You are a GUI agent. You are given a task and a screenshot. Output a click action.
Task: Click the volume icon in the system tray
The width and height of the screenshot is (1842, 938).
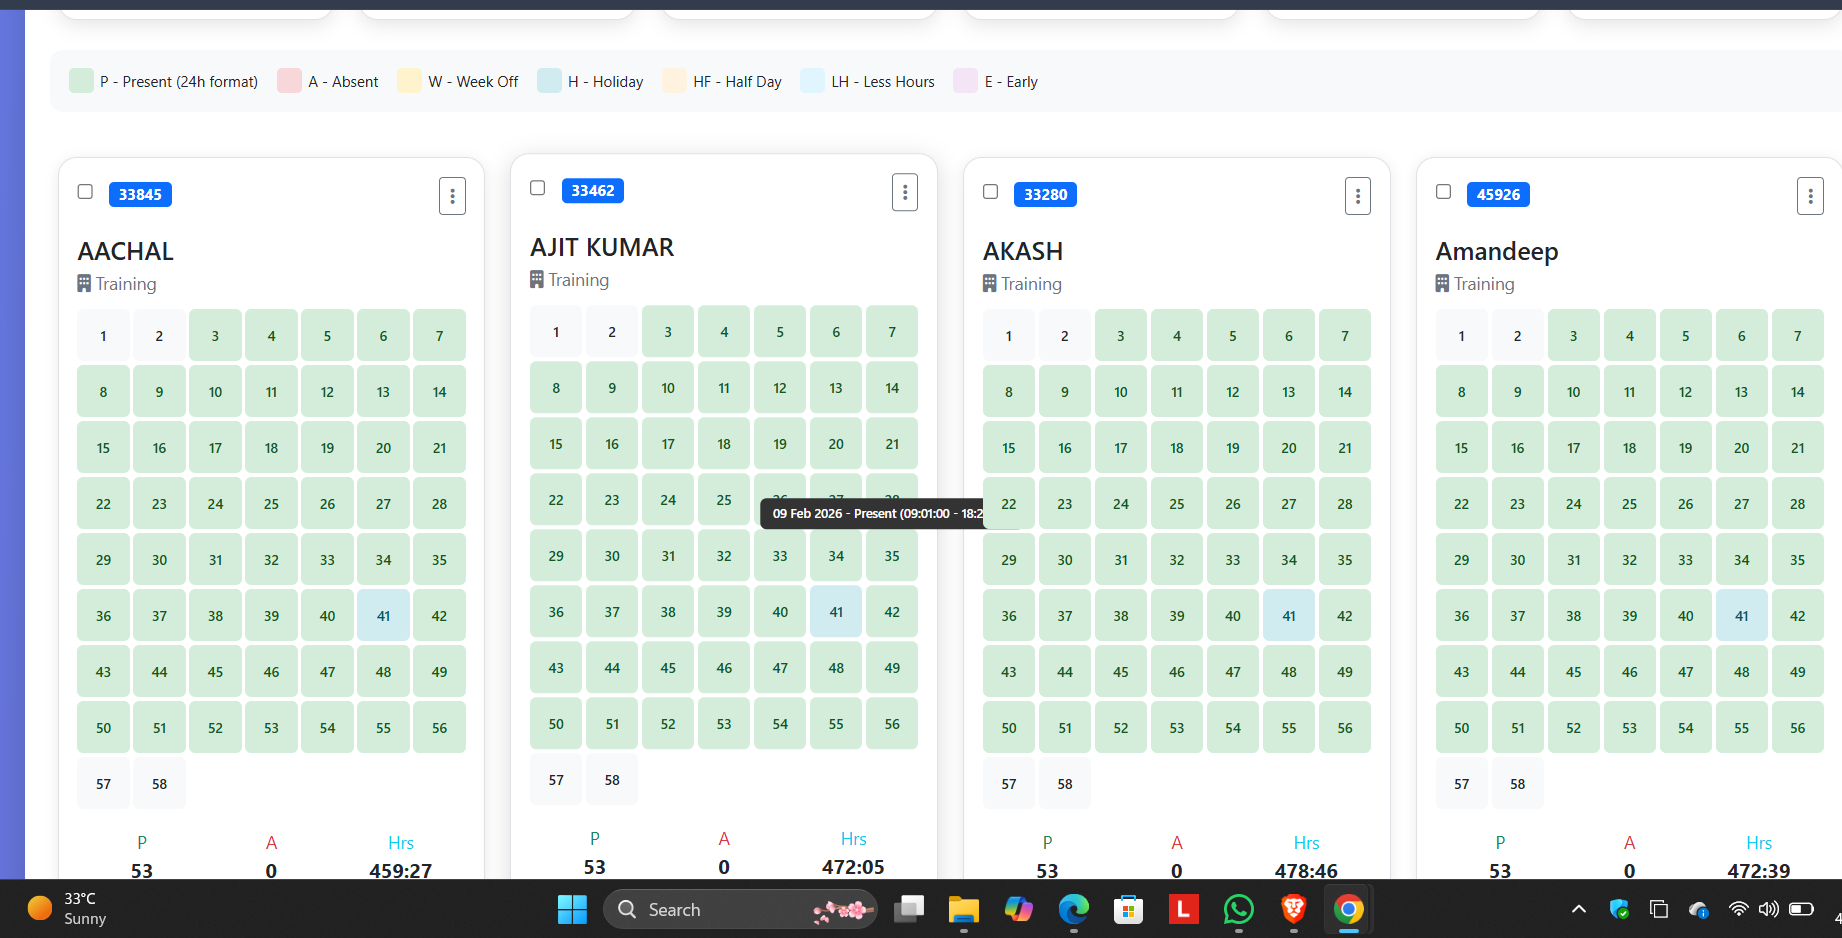(x=1768, y=909)
